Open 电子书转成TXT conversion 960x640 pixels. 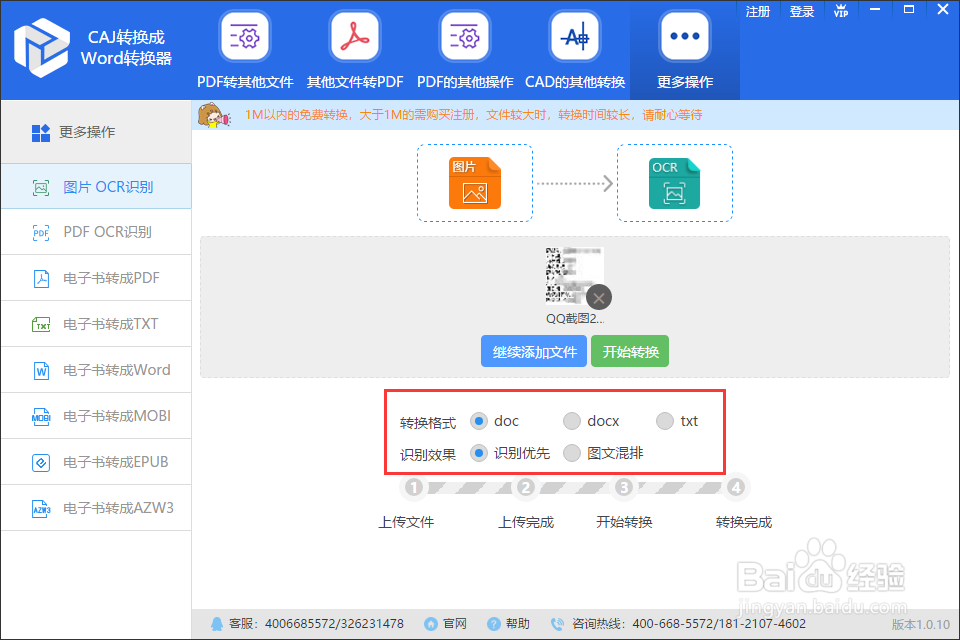[95, 324]
